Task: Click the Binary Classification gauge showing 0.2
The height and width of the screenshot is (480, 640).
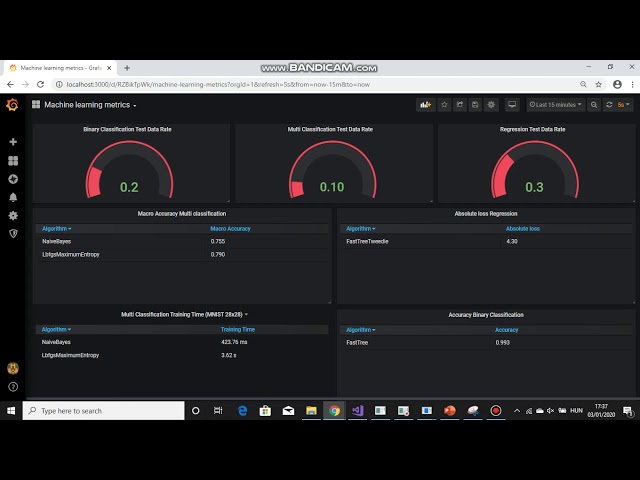Action: coord(129,170)
